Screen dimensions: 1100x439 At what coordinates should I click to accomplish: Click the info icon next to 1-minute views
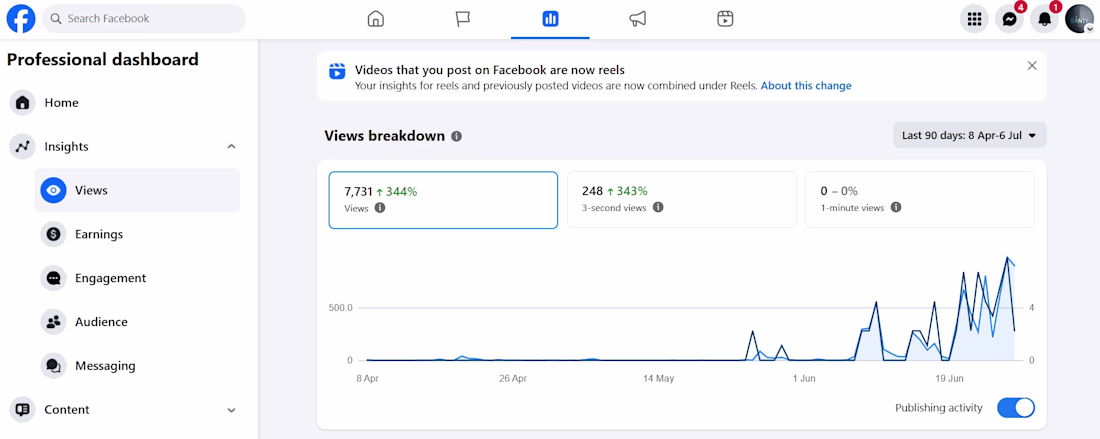coord(896,208)
